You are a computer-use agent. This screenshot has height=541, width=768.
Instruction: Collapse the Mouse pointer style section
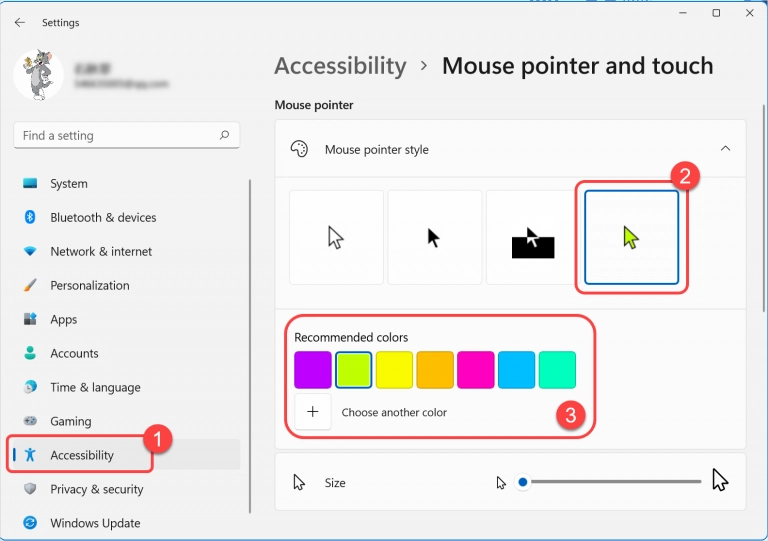point(725,148)
